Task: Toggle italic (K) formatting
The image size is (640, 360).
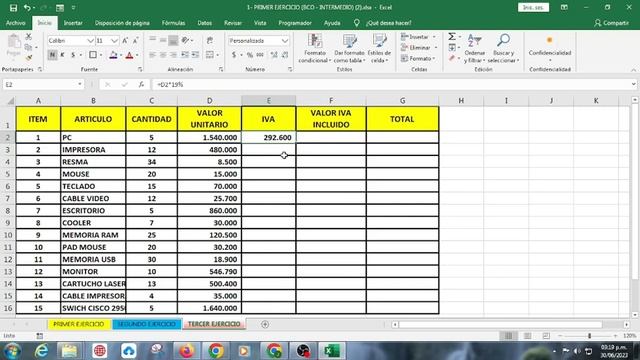Action: point(62,55)
